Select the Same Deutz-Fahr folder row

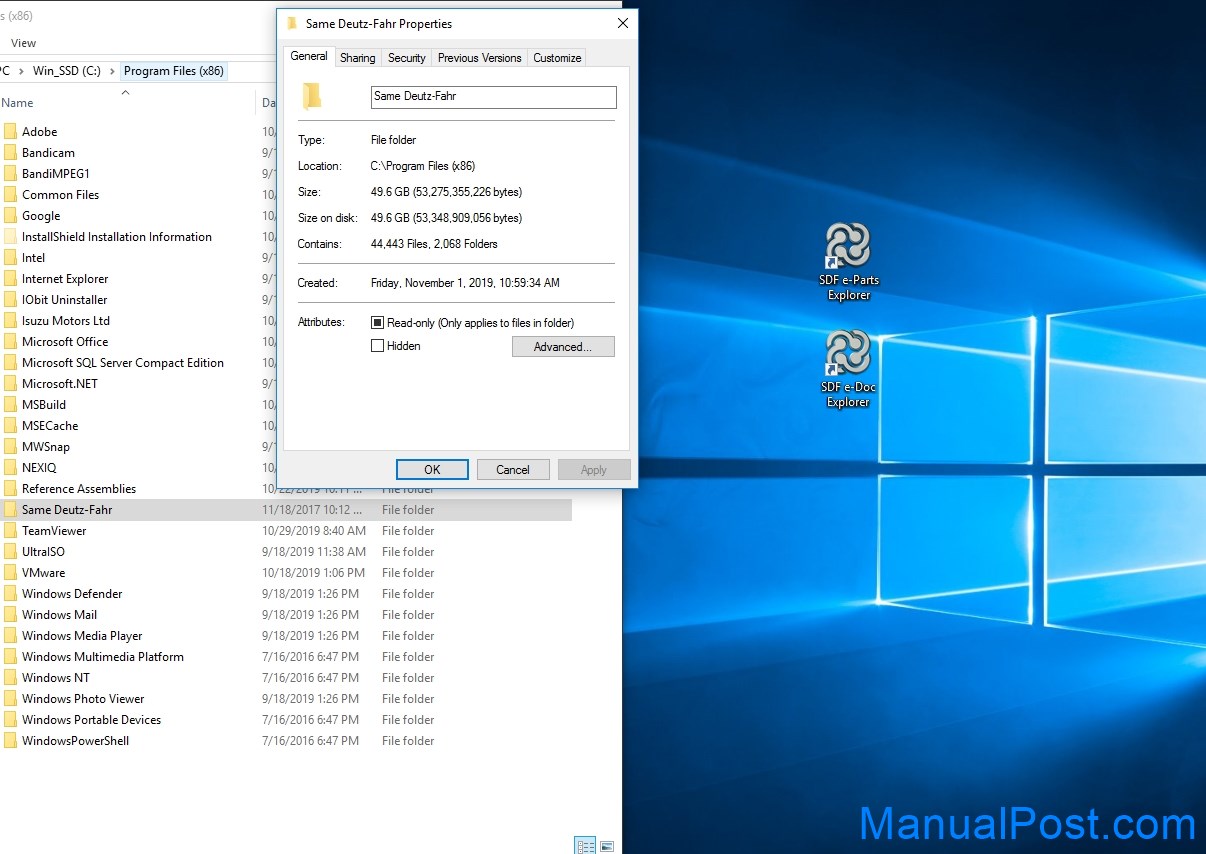tap(286, 510)
